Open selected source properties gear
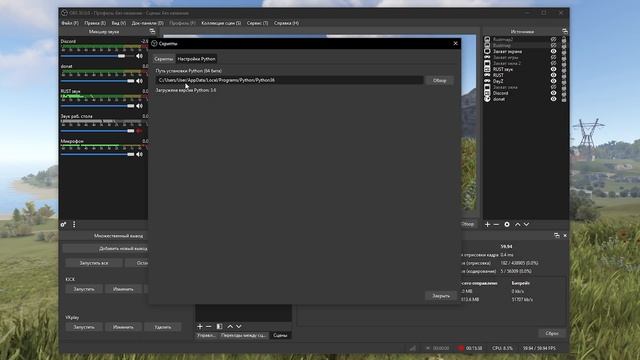Screen dimensions: 640x360 tap(507, 224)
